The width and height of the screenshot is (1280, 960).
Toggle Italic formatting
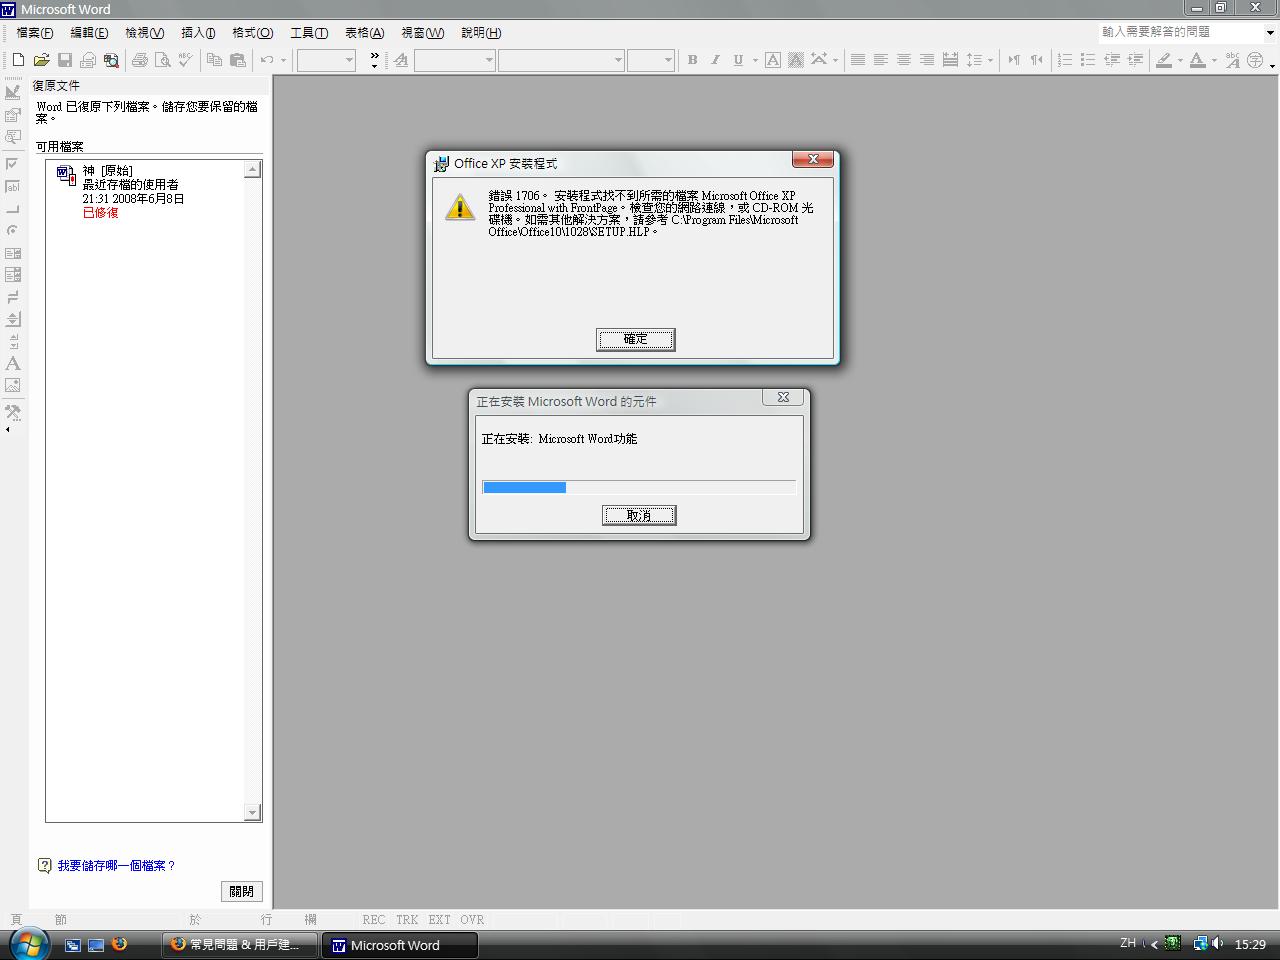[x=715, y=60]
